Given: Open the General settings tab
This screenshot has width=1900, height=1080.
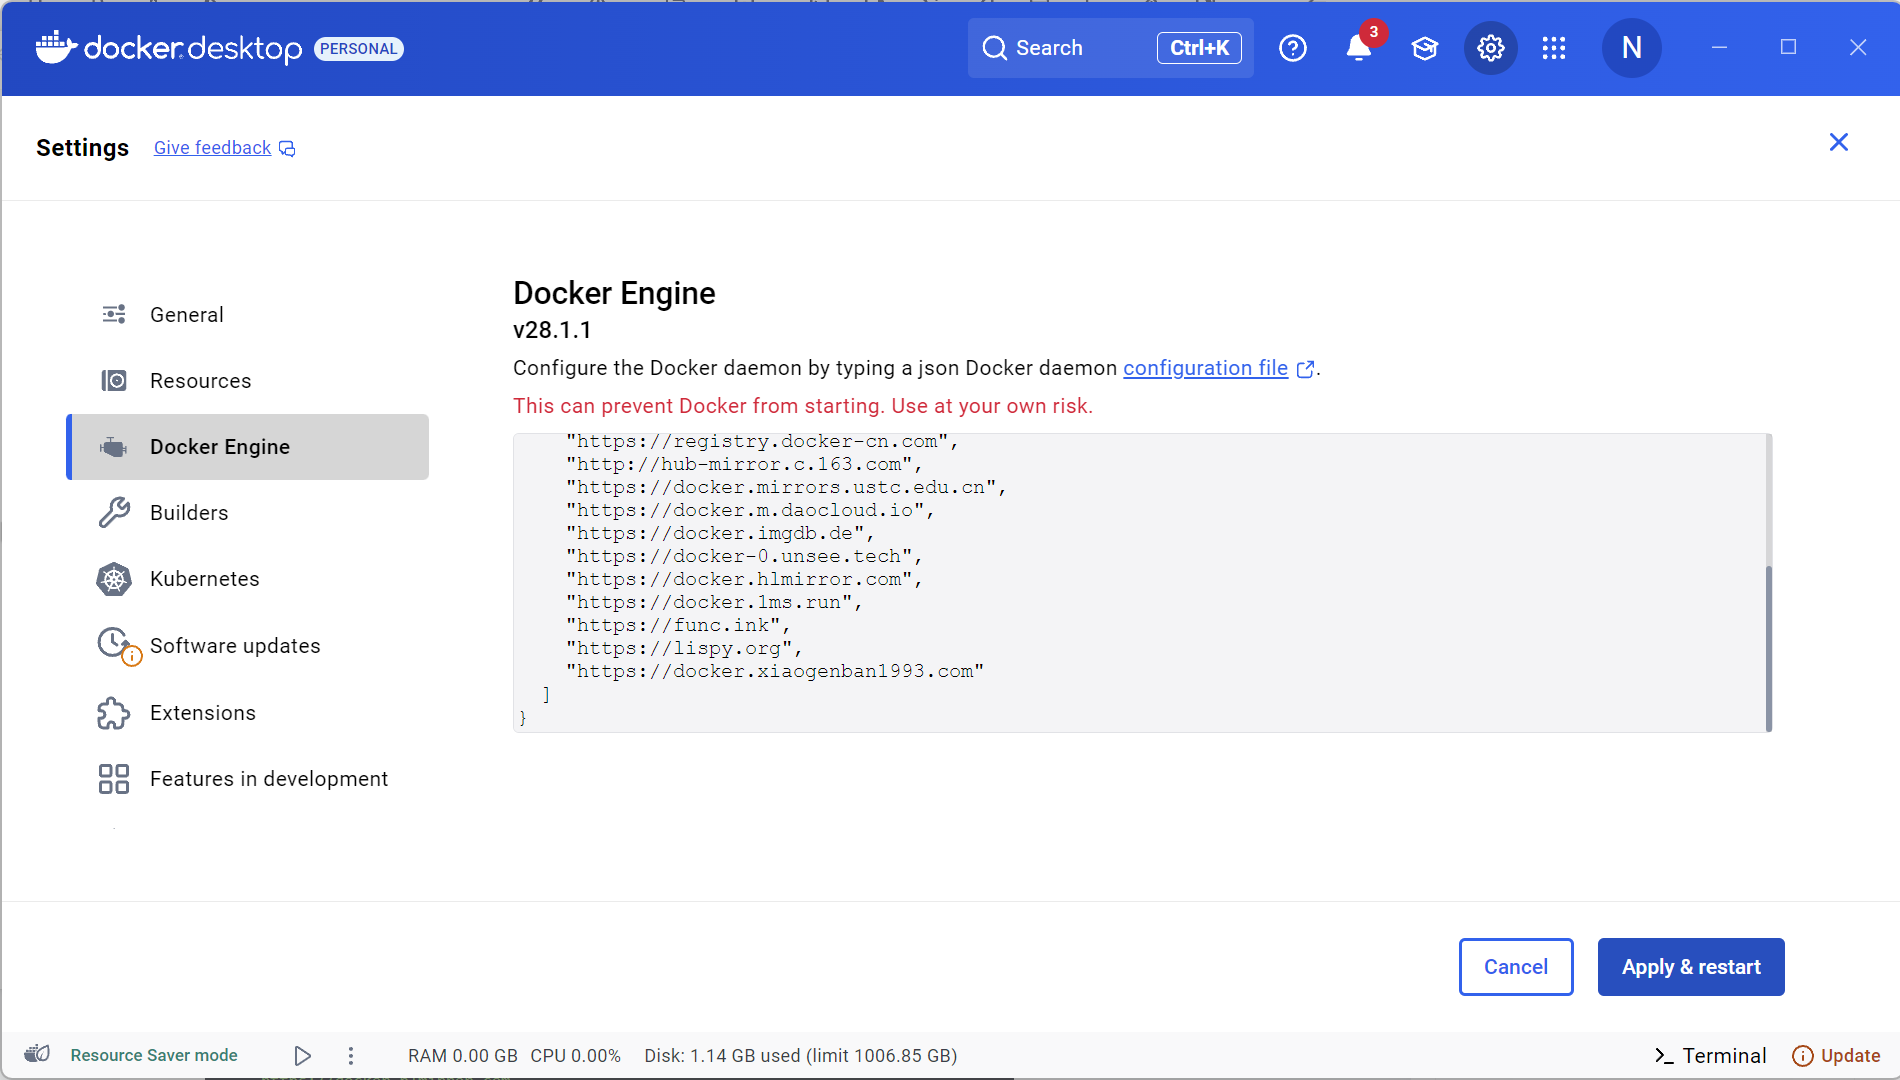Looking at the screenshot, I should 187,314.
